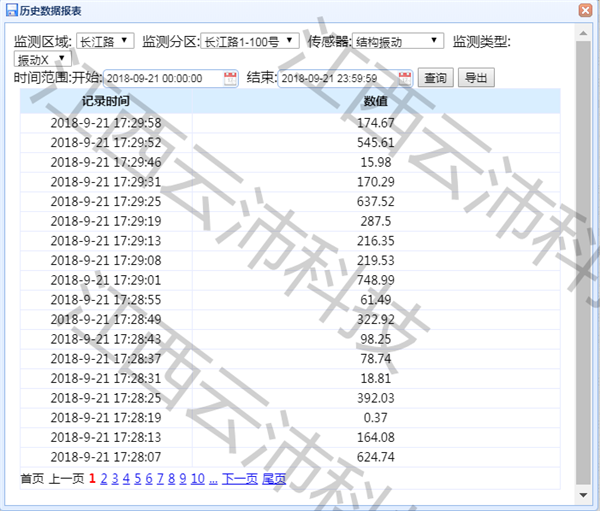Click the value 18.81
This screenshot has height=511, width=600.
(x=376, y=379)
